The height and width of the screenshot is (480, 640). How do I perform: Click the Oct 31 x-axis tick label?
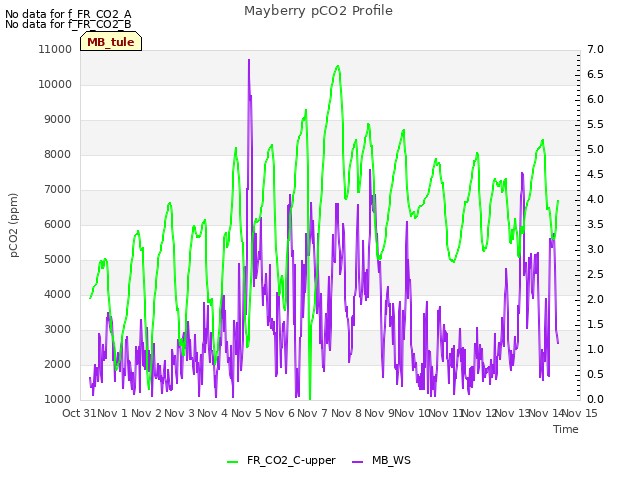point(79,413)
